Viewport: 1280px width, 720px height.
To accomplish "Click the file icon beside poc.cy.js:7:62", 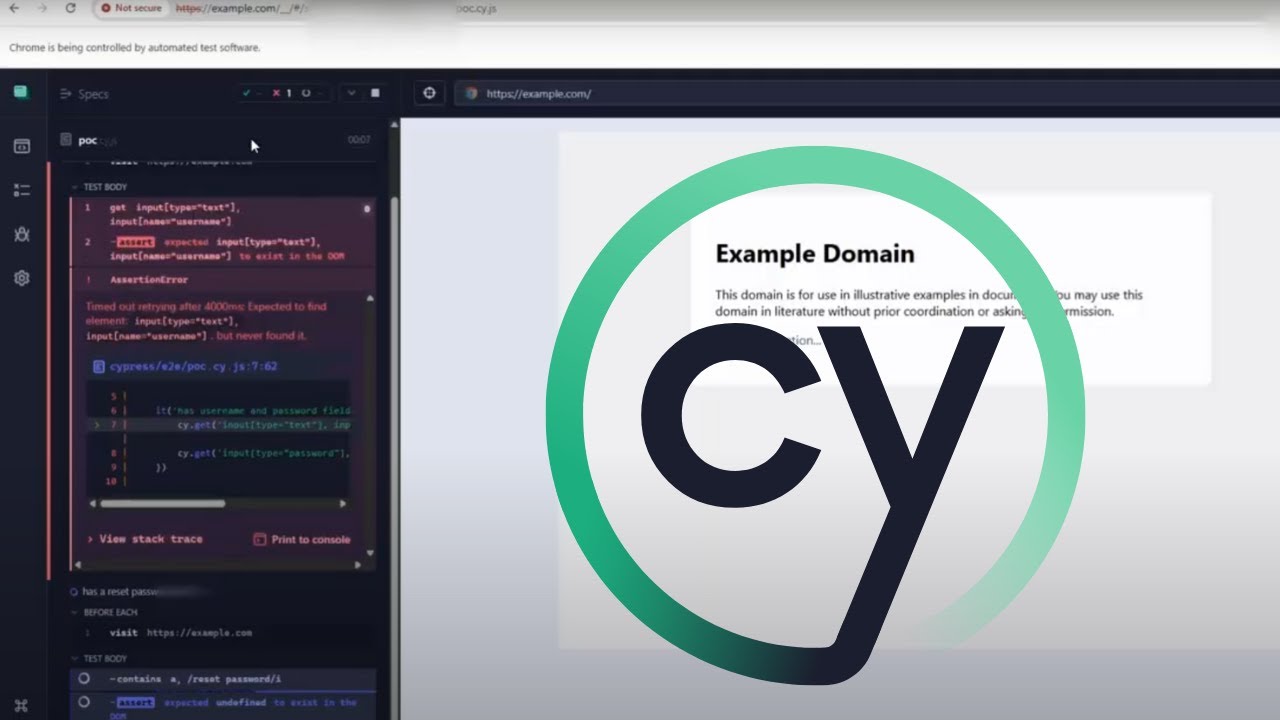I will coord(98,367).
